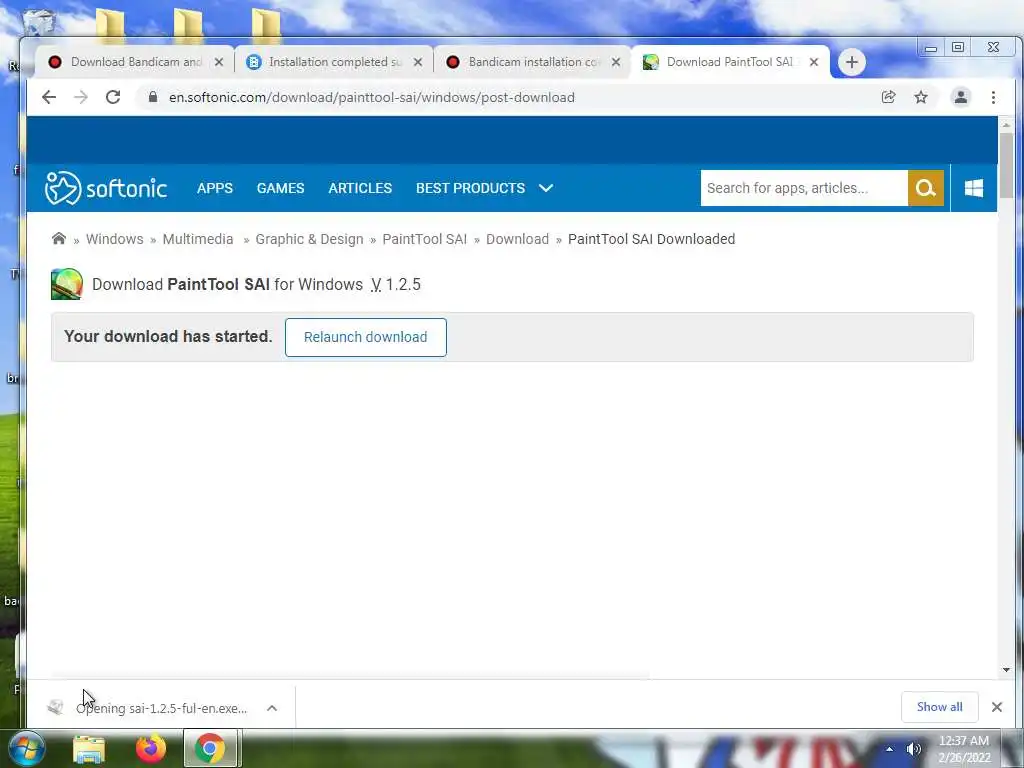Close the downloads bar

coord(997,707)
